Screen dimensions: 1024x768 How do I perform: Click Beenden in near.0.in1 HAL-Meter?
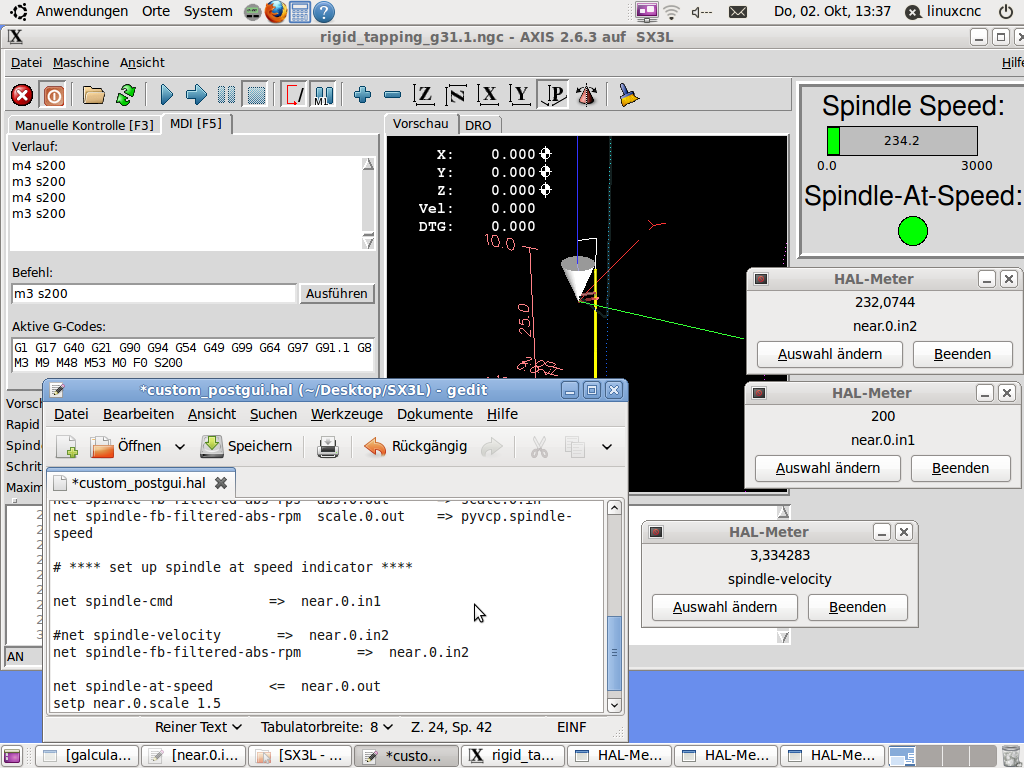960,468
